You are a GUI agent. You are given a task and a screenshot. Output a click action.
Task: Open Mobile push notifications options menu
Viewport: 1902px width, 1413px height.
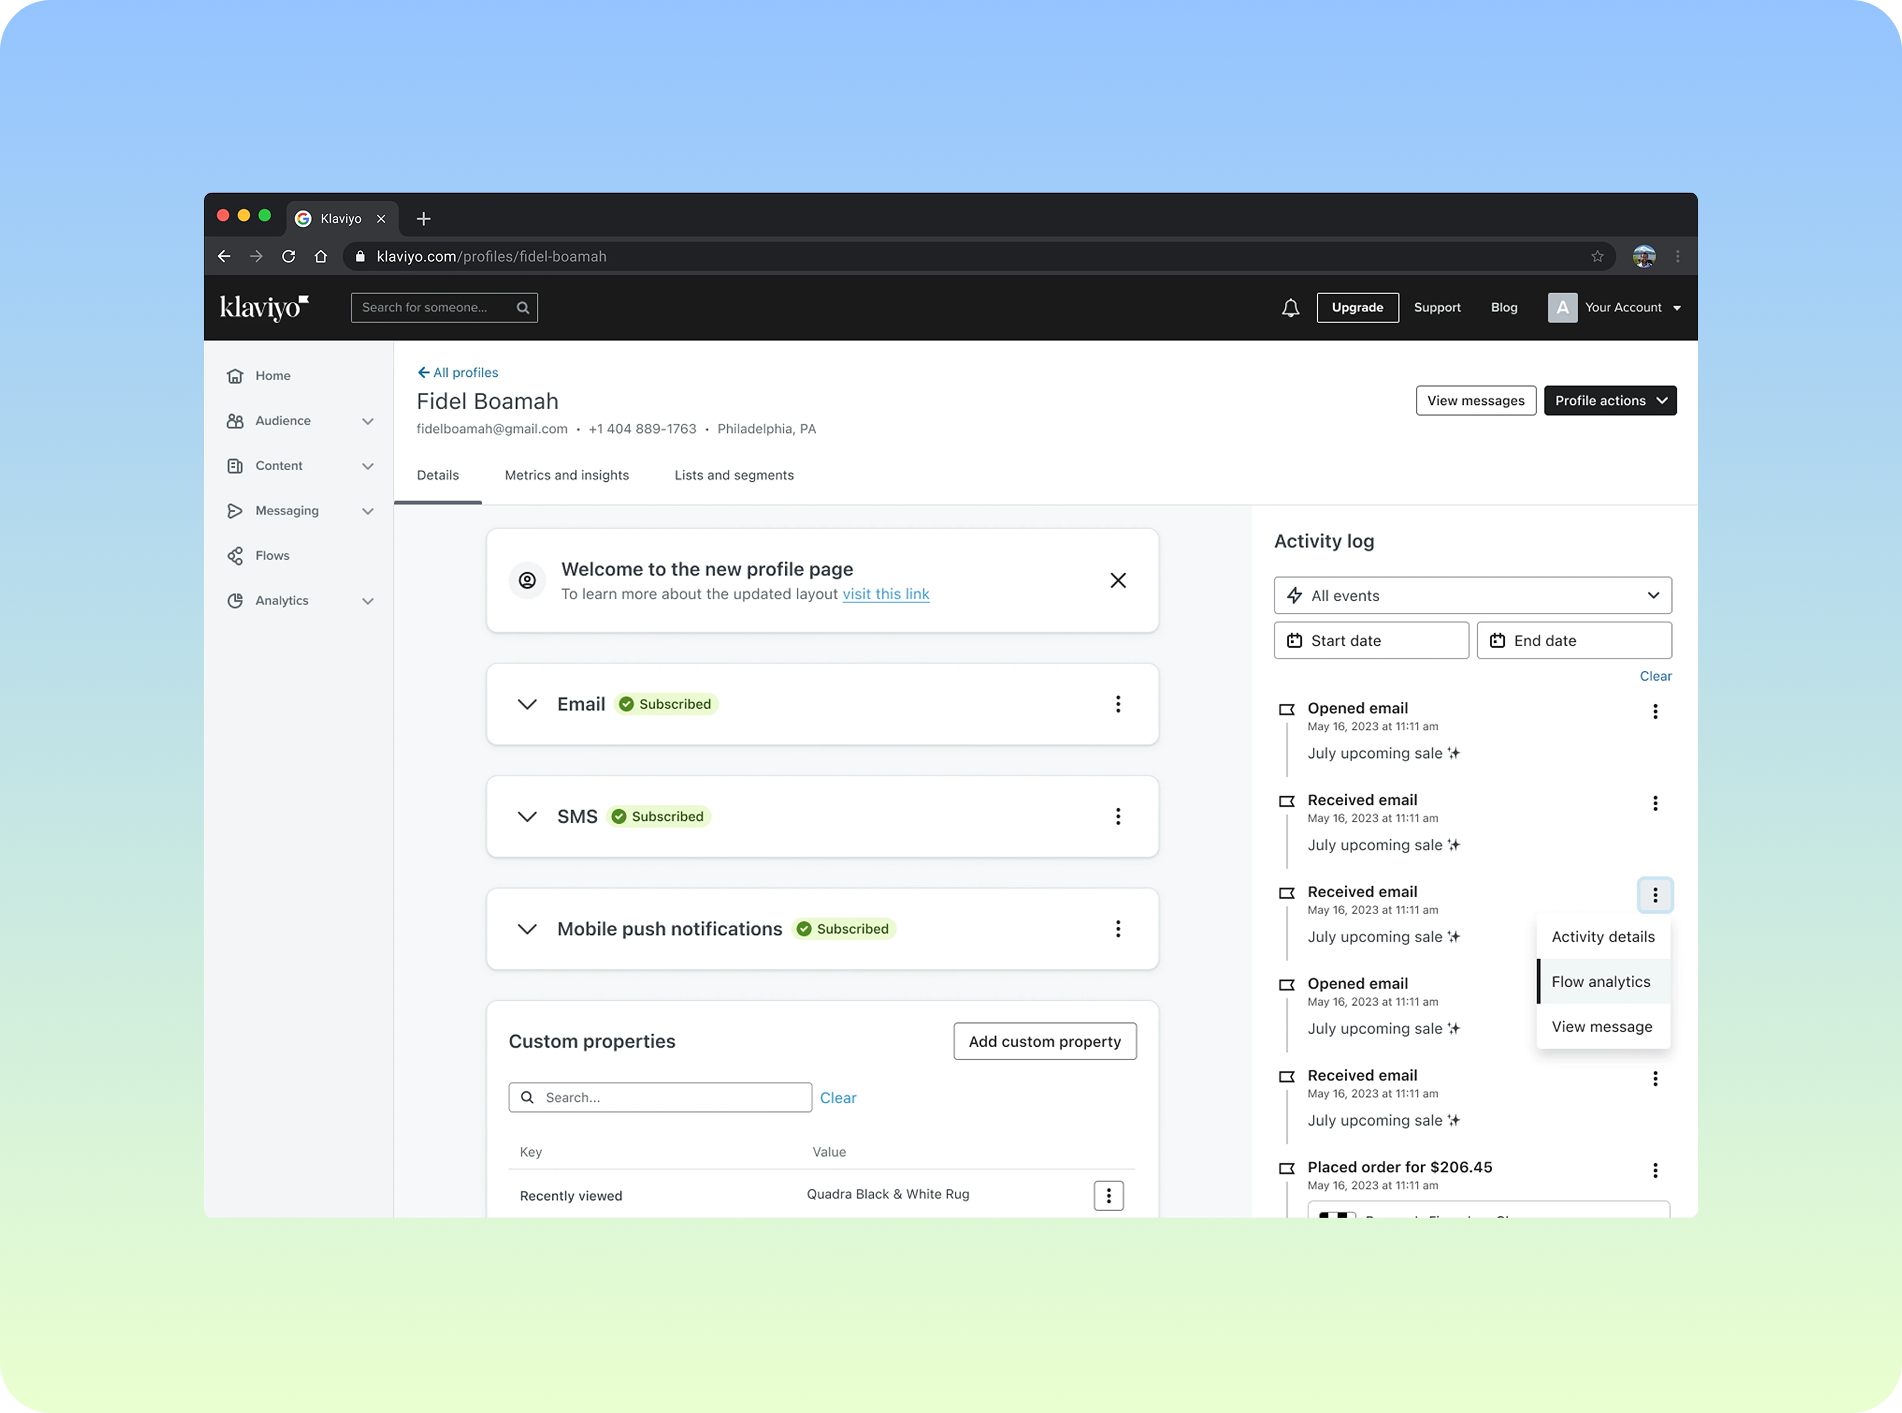(x=1118, y=929)
